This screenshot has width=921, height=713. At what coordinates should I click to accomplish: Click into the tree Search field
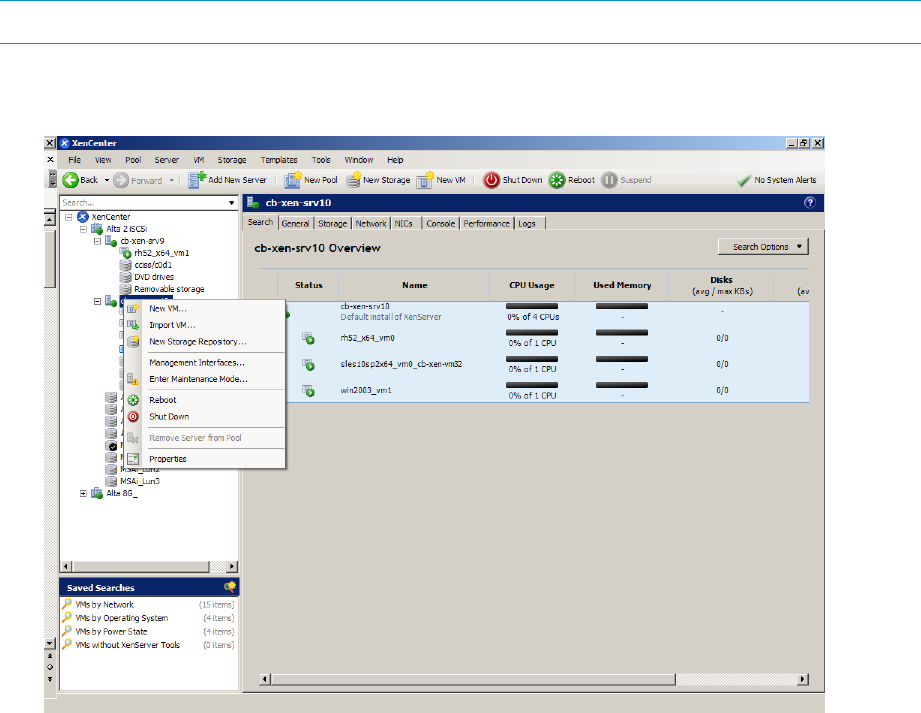(143, 203)
